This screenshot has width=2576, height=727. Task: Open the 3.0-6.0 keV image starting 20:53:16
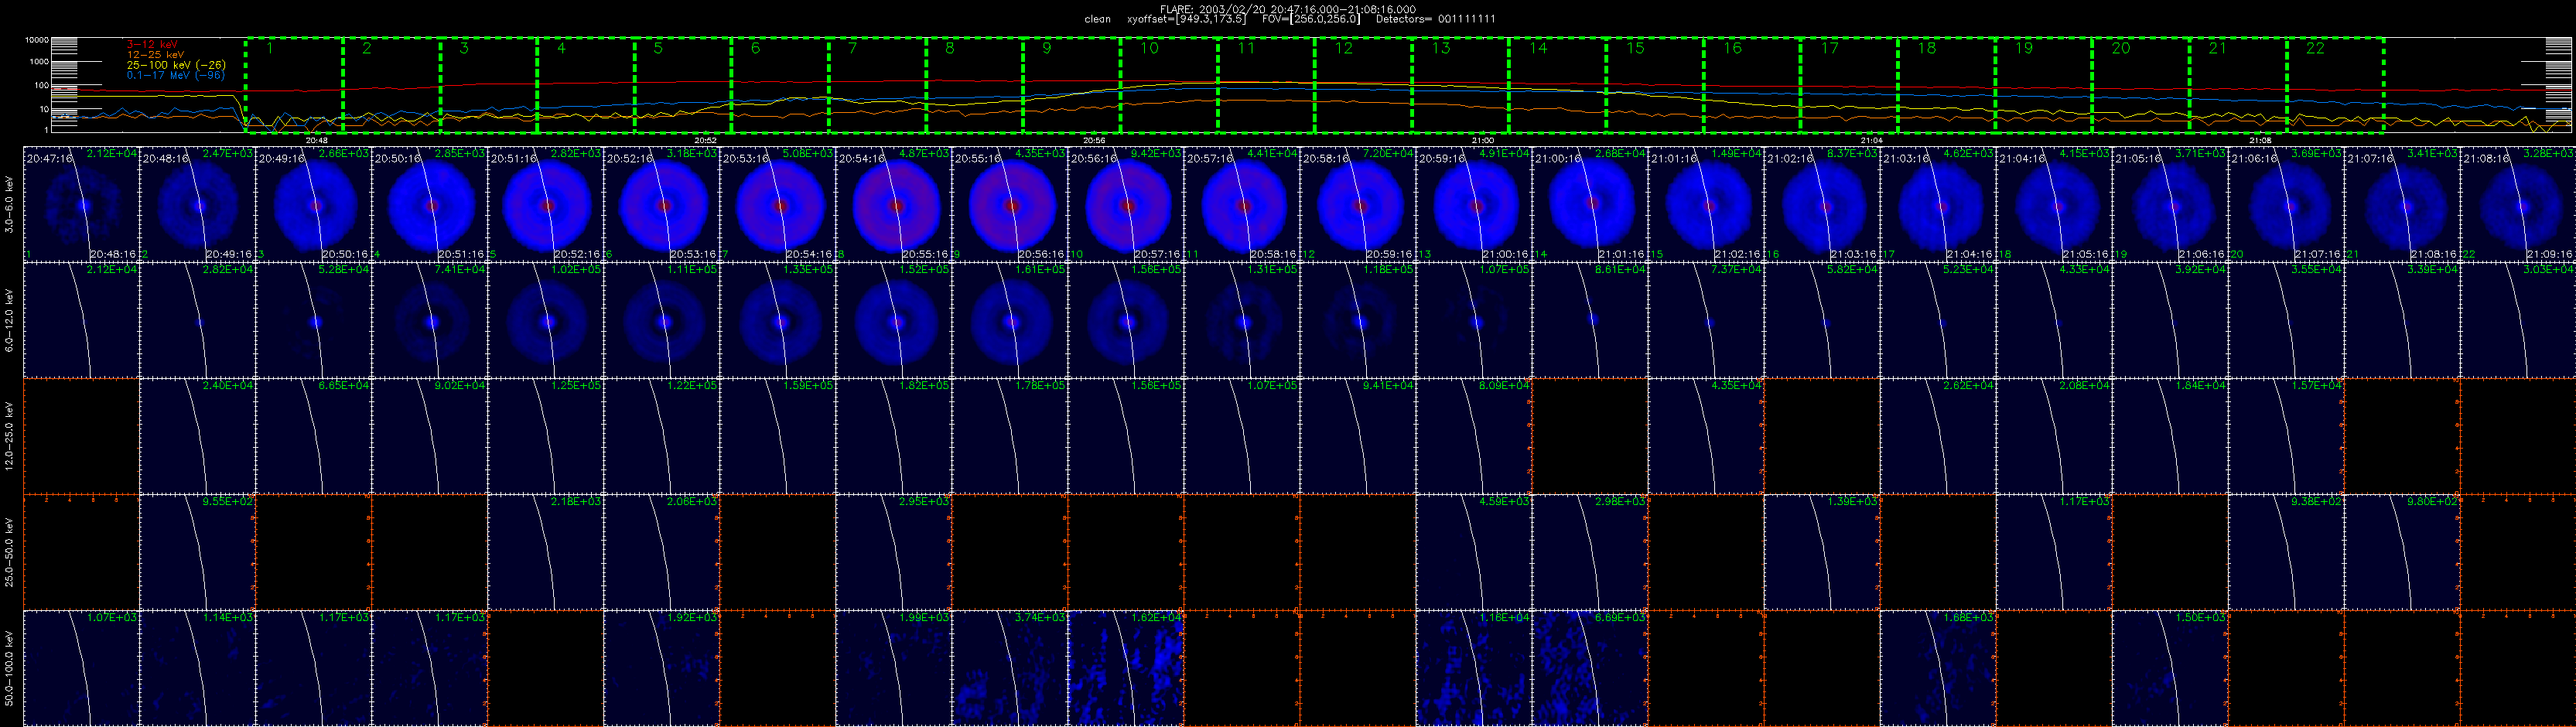click(778, 204)
